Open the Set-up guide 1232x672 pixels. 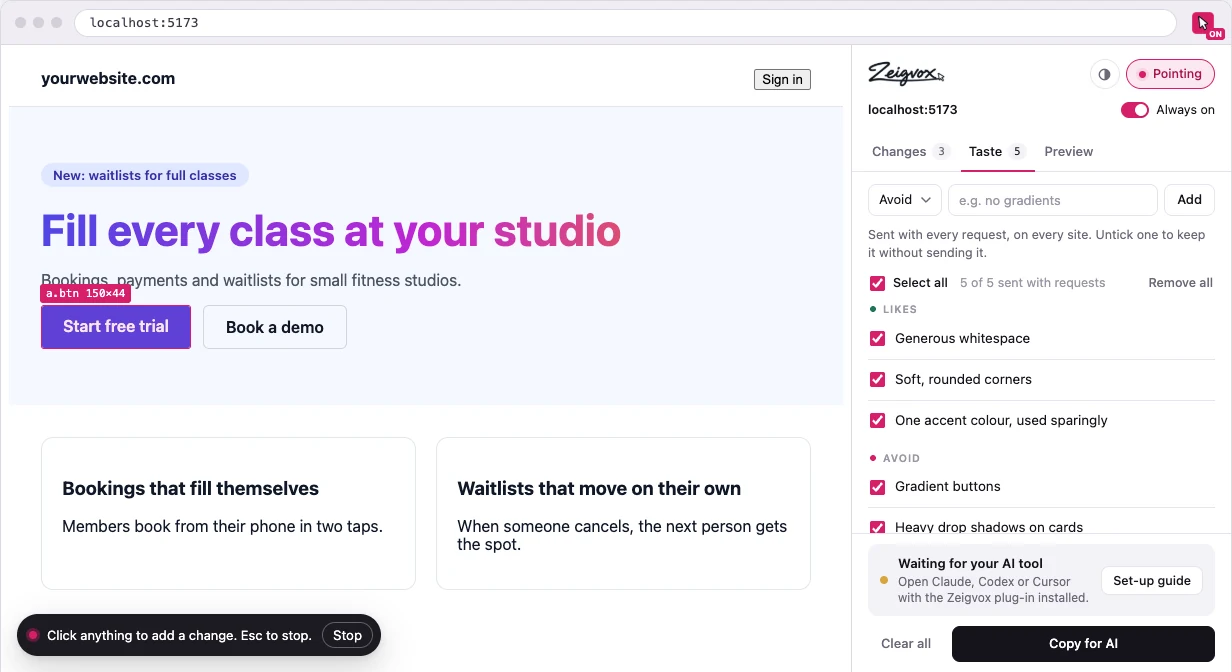(x=1151, y=581)
